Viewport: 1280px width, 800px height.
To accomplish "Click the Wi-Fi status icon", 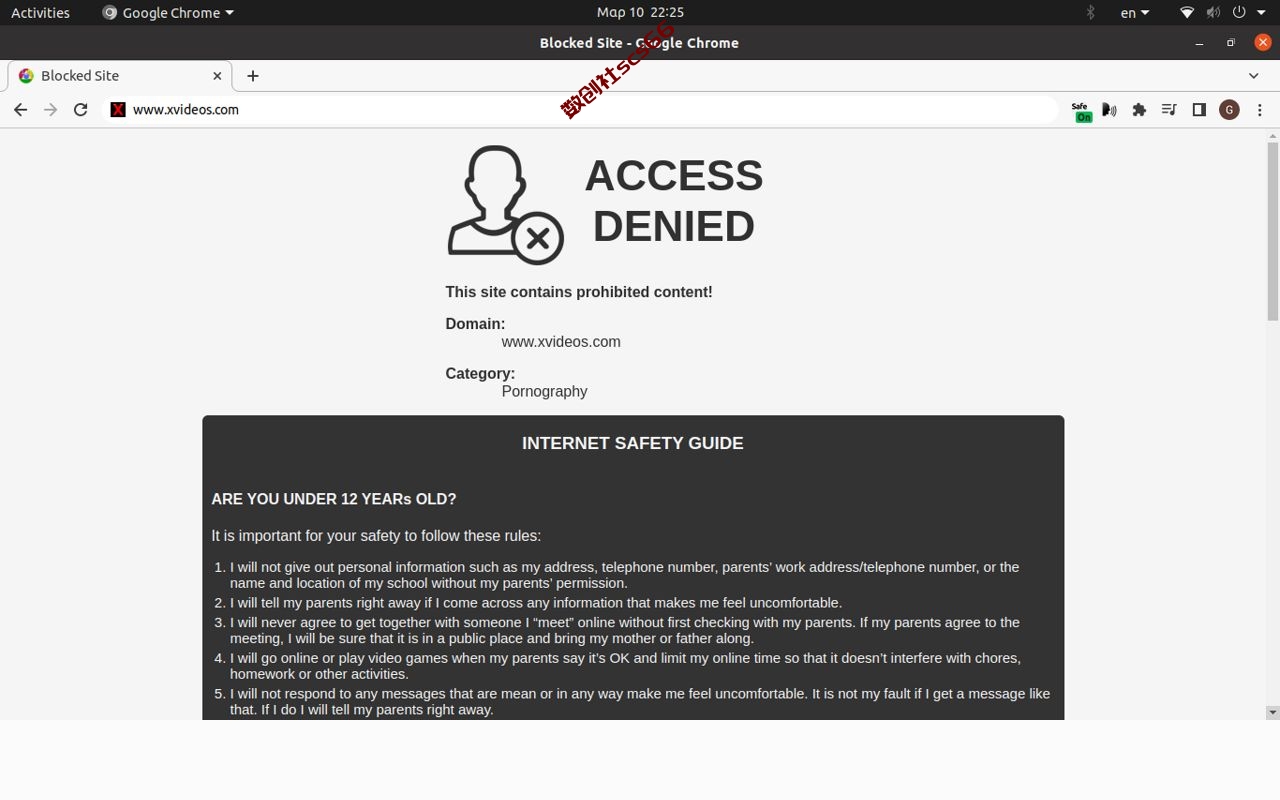I will tap(1187, 13).
